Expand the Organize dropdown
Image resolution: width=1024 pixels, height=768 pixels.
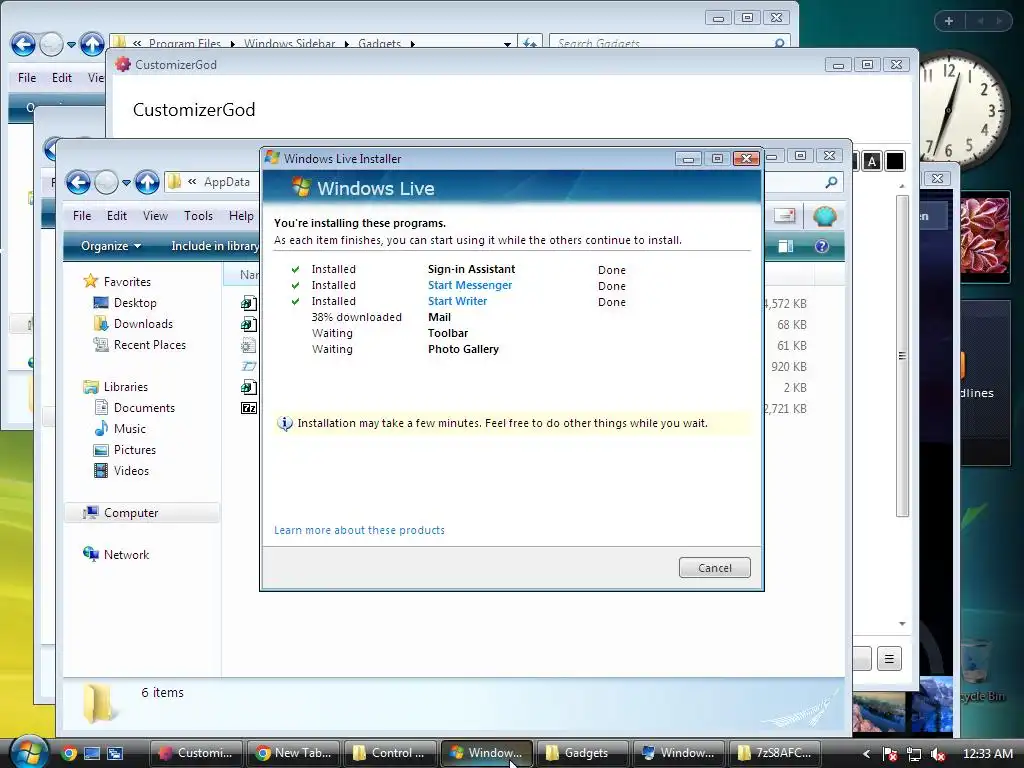click(x=111, y=246)
